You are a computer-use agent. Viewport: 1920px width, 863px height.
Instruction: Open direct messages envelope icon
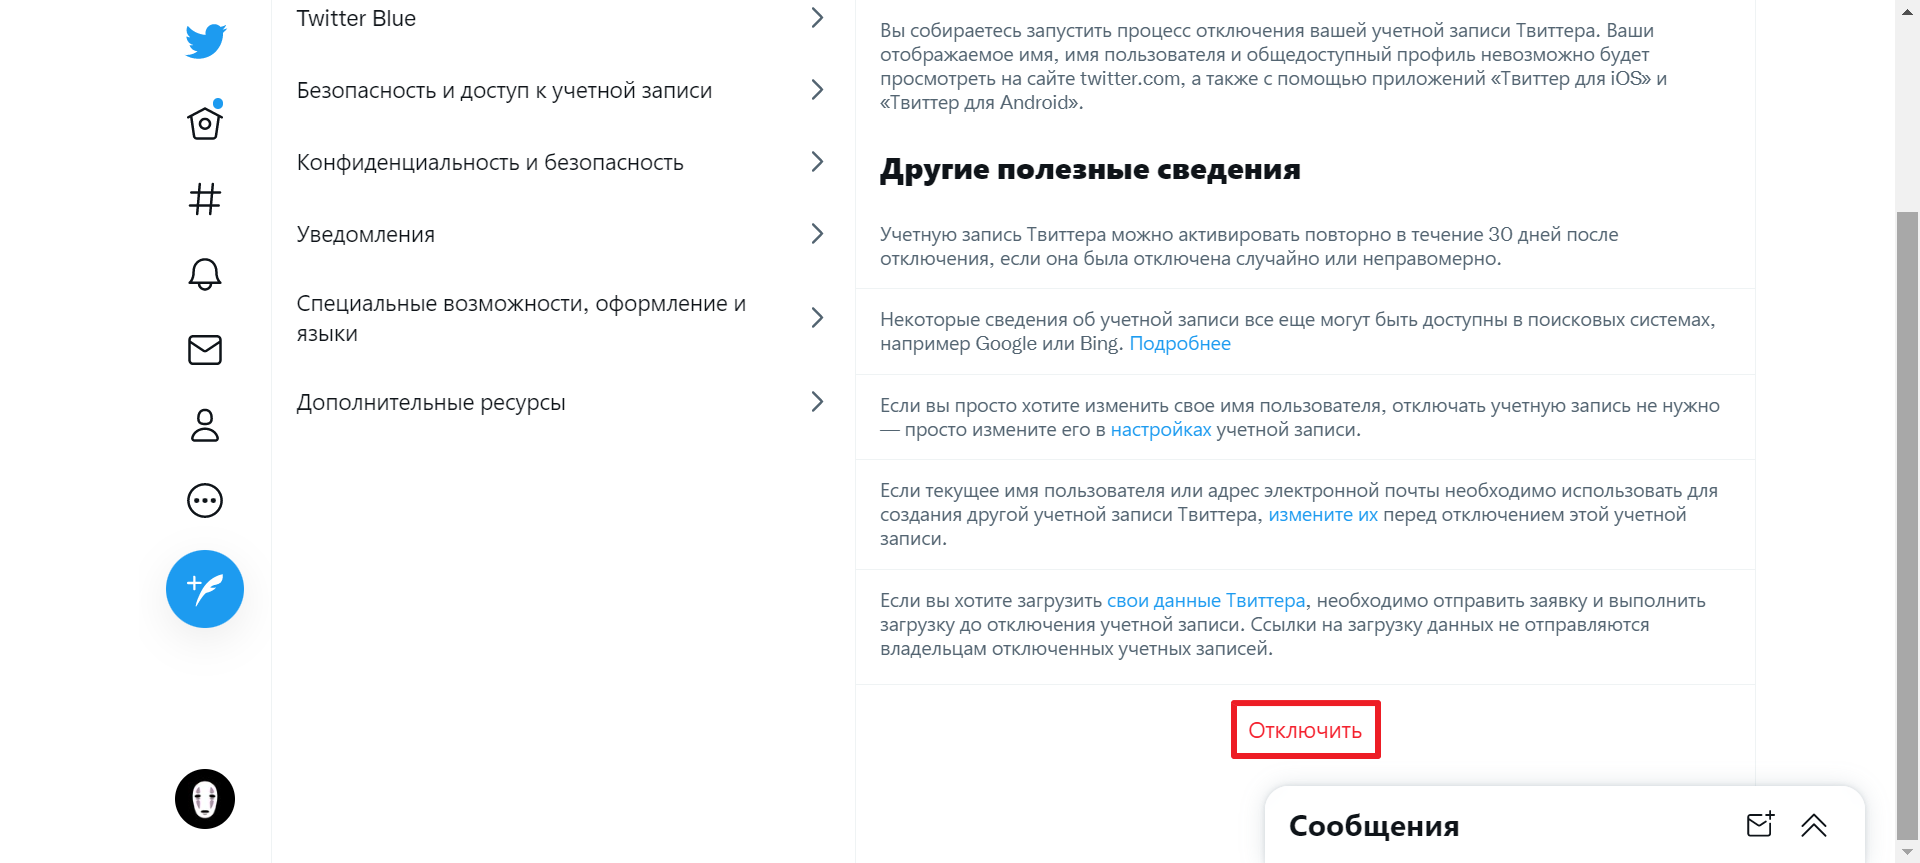click(204, 350)
